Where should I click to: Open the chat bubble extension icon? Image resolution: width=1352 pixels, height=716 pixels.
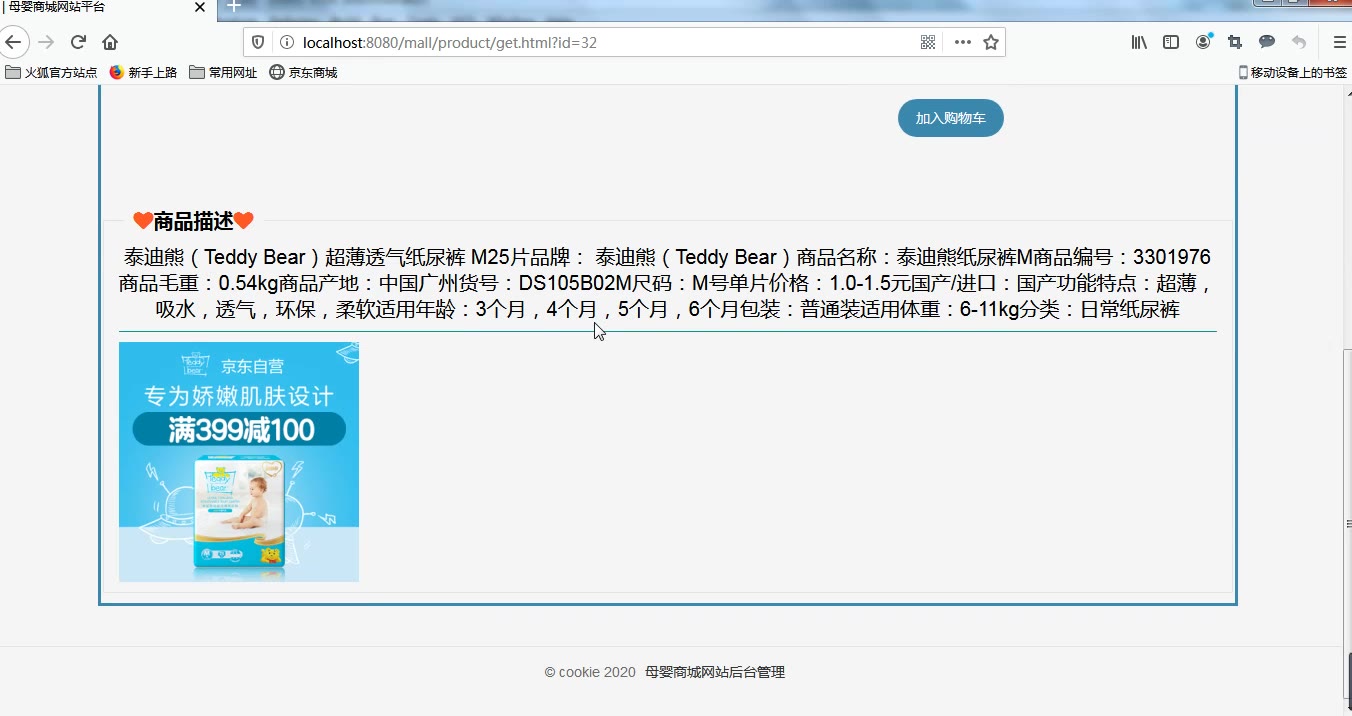pyautogui.click(x=1267, y=42)
